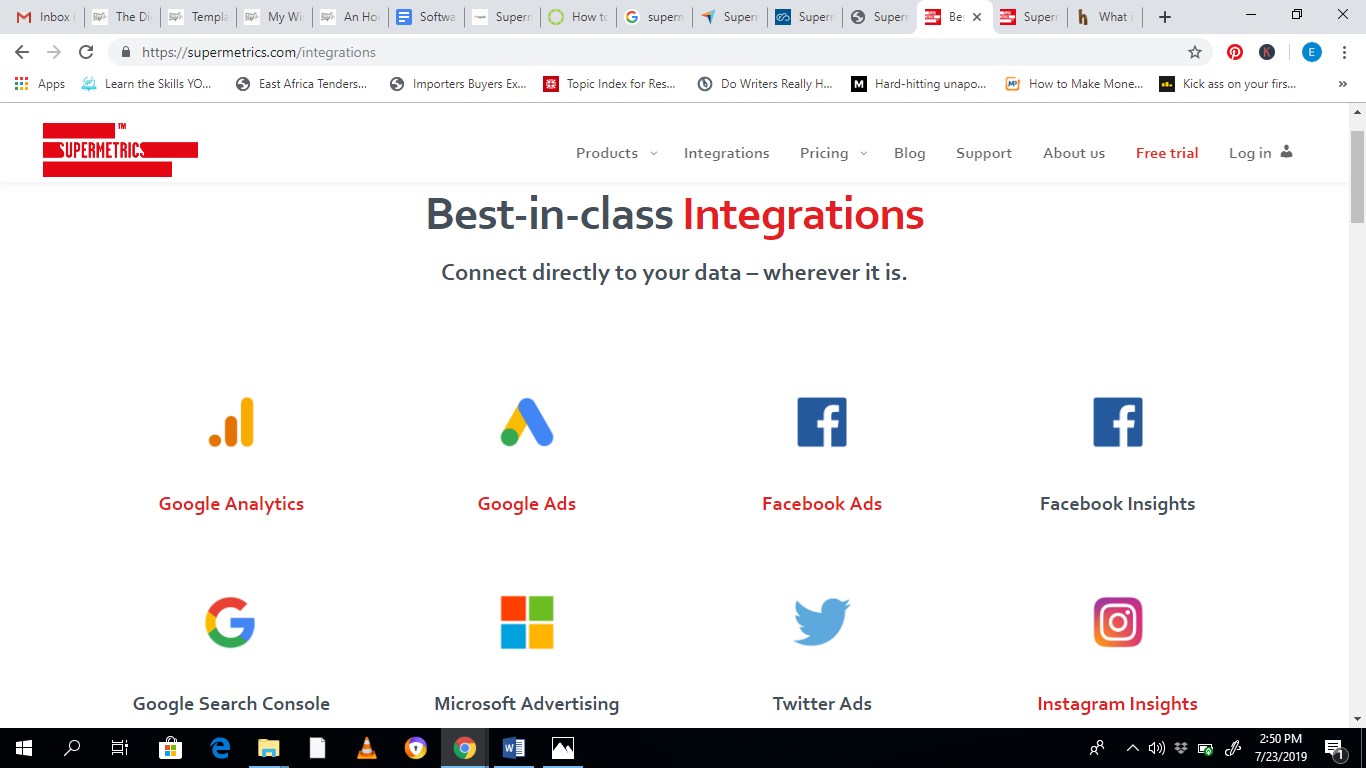Click the volume speaker icon in tray
The width and height of the screenshot is (1366, 768).
point(1157,748)
